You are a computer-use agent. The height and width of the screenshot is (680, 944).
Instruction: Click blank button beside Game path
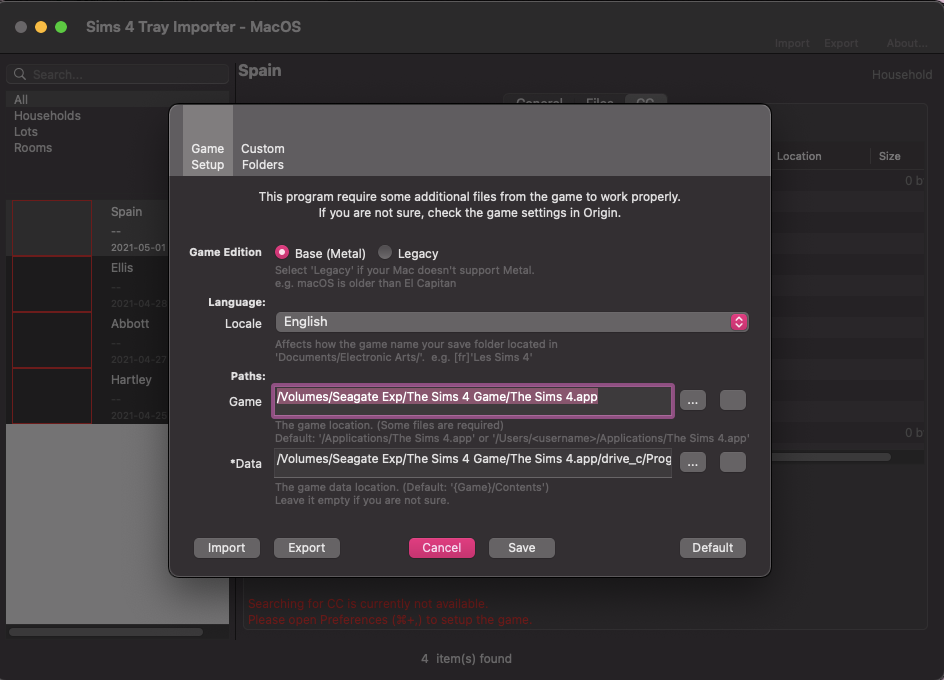click(x=733, y=400)
